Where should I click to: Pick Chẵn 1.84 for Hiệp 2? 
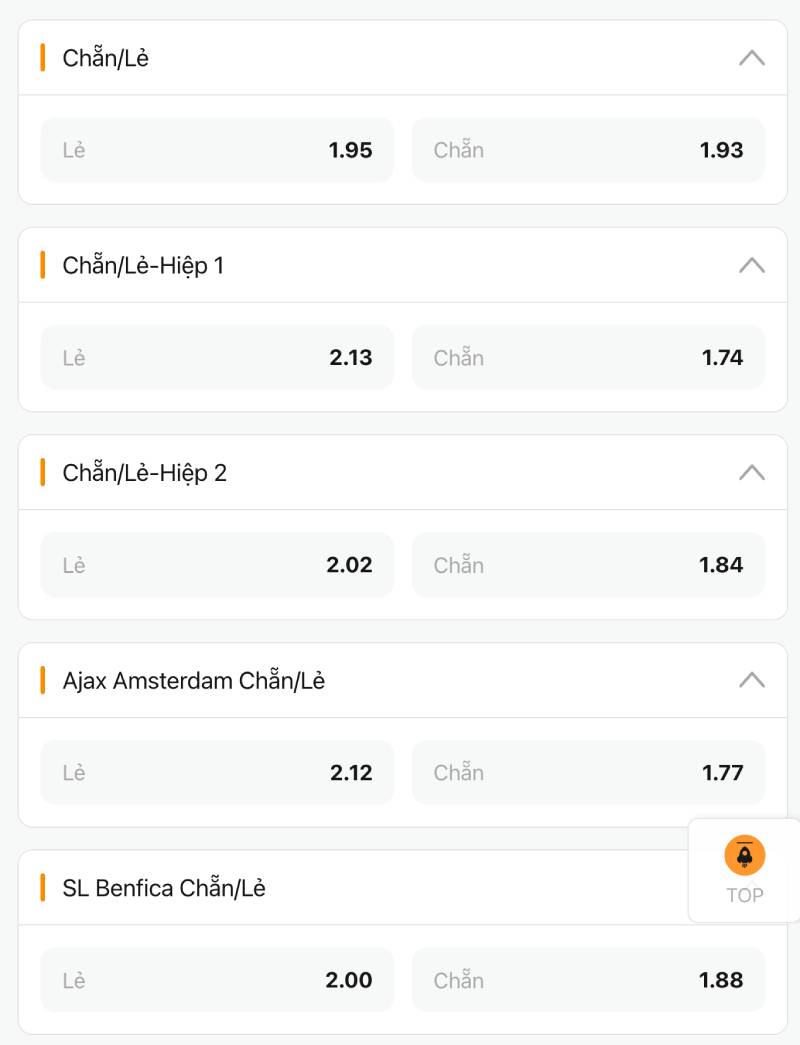point(588,565)
